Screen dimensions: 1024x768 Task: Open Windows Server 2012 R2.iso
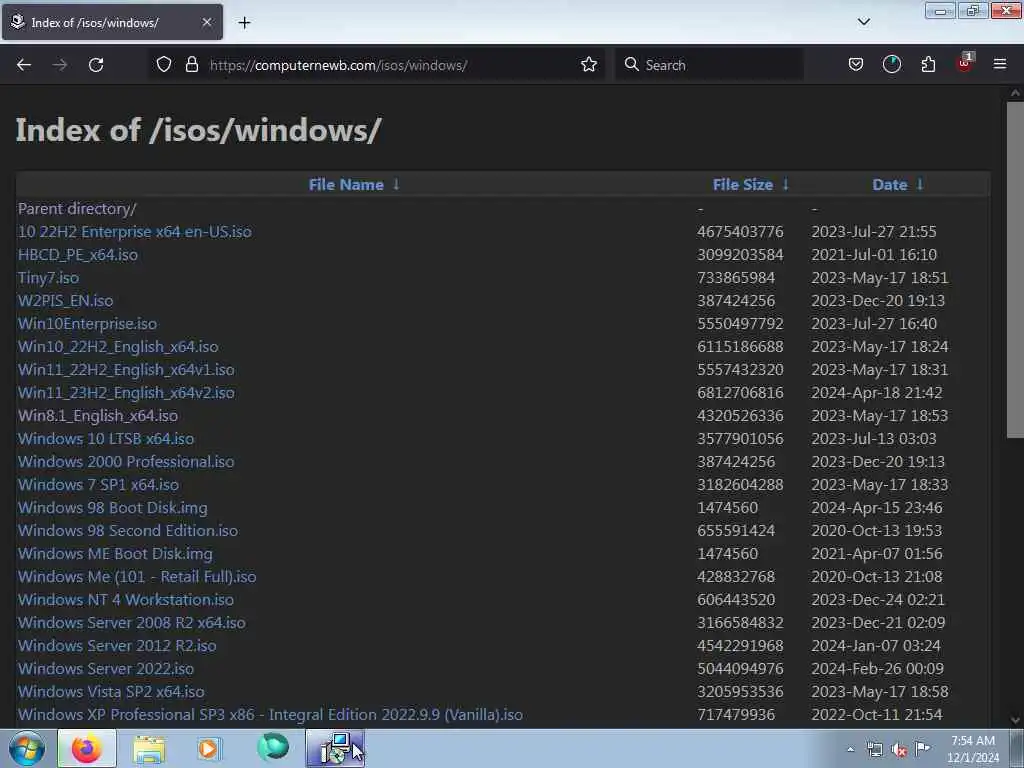point(117,645)
